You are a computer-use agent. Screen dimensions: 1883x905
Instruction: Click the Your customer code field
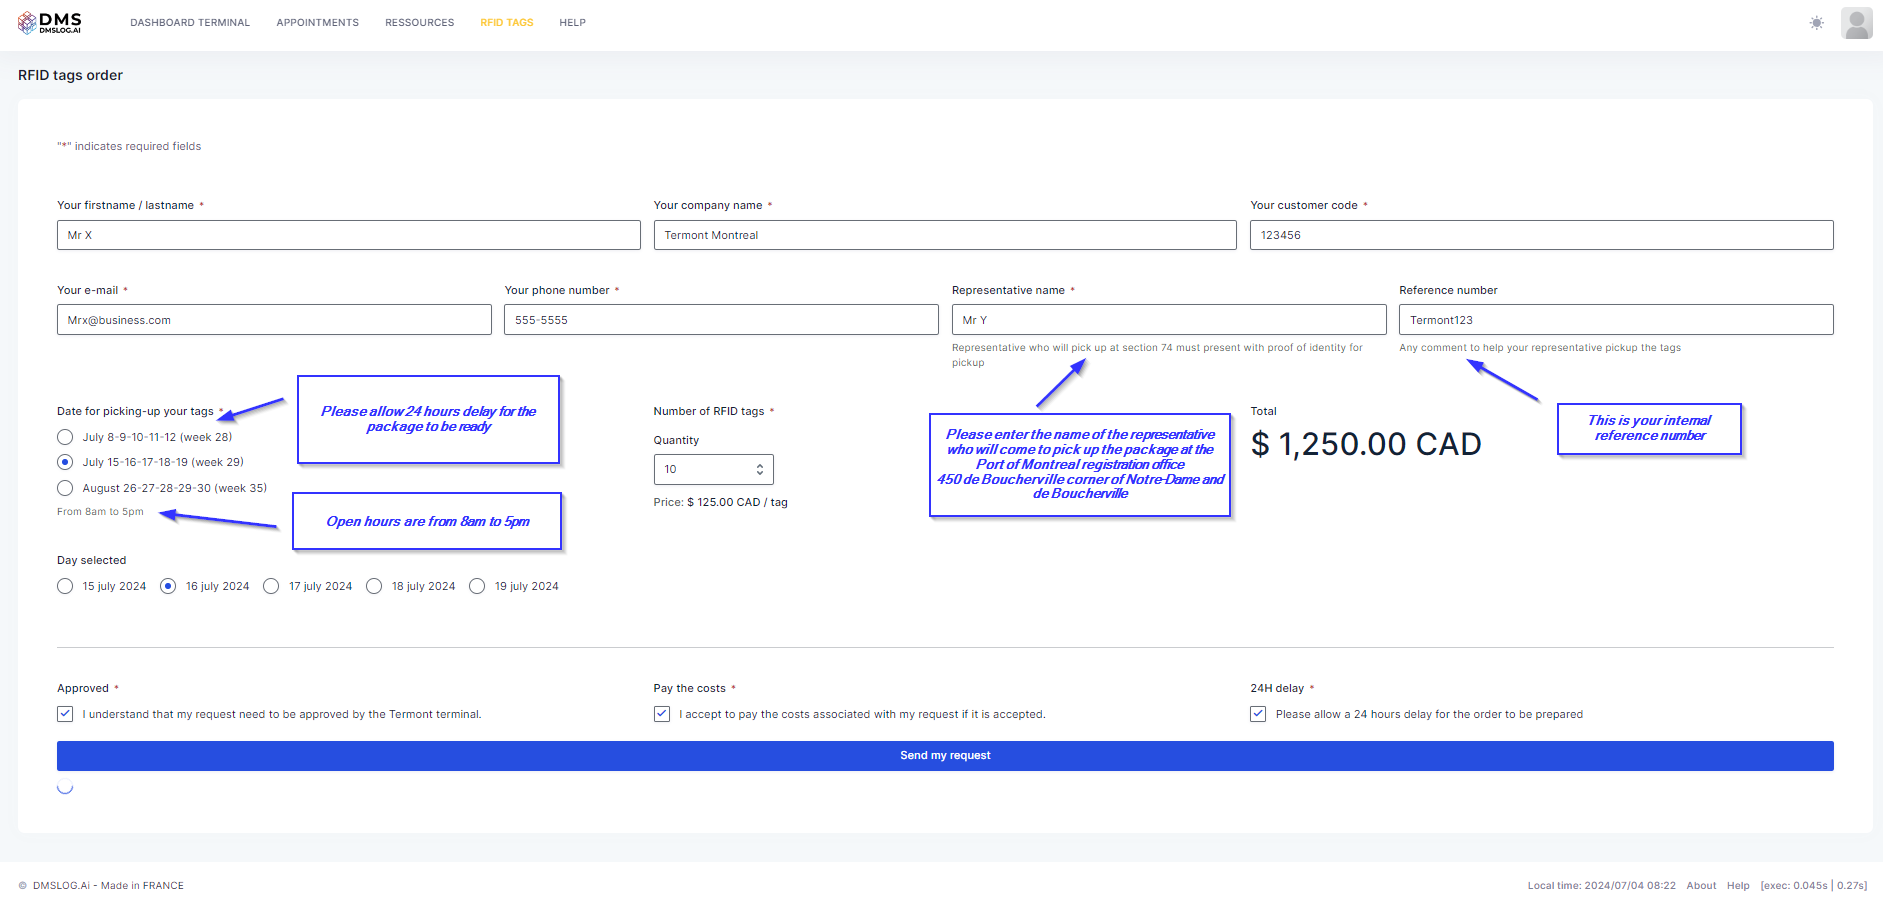pyautogui.click(x=1541, y=235)
